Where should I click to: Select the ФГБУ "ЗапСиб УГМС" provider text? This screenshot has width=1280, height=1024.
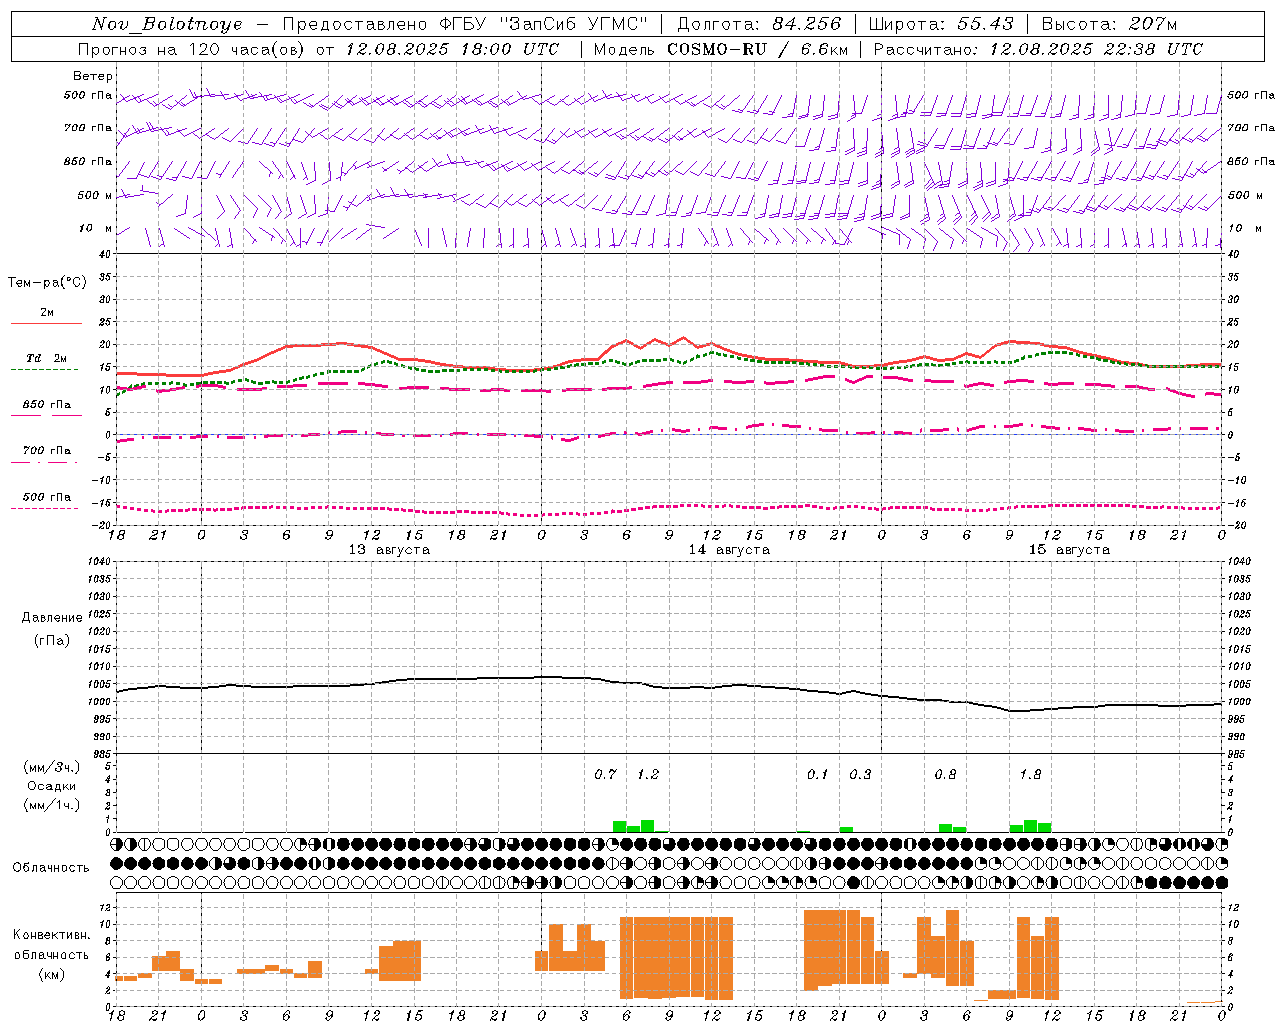pyautogui.click(x=543, y=24)
